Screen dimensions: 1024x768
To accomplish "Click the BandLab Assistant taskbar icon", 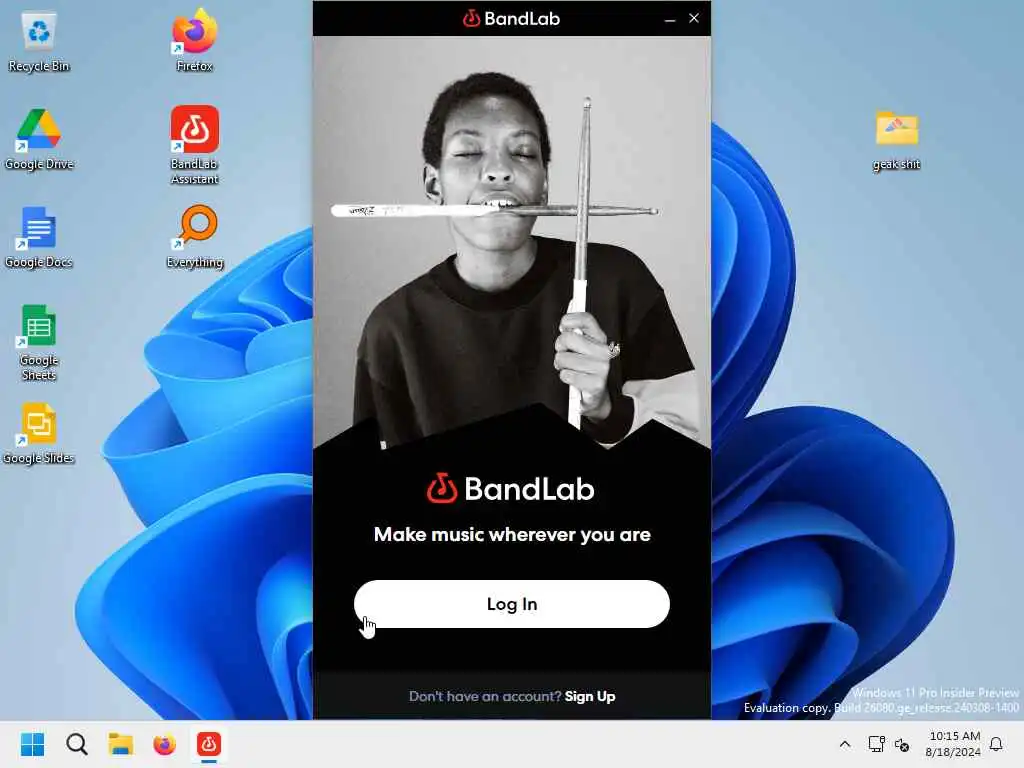I will pos(209,744).
